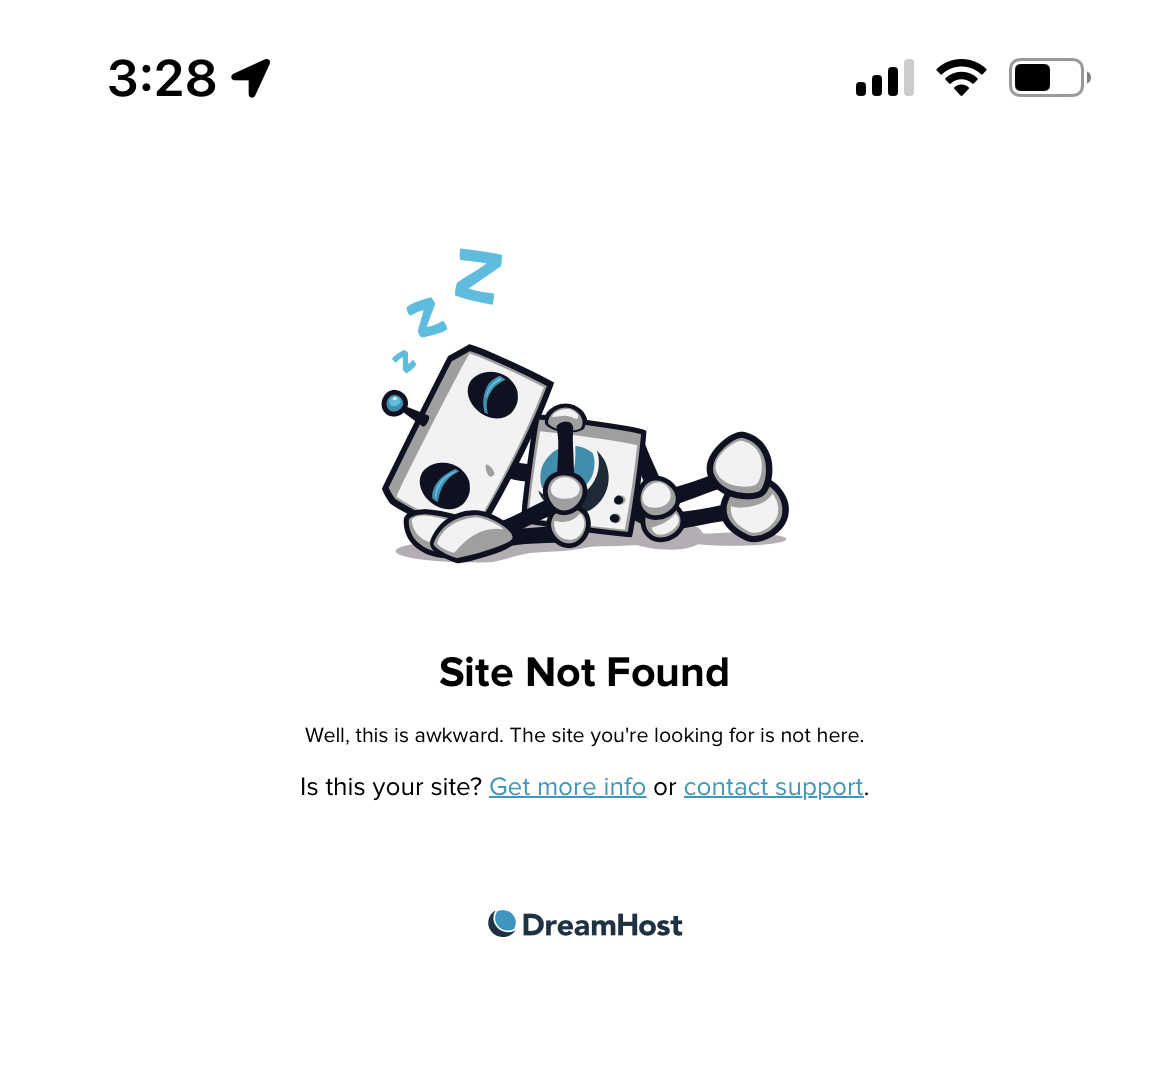
Task: Tap the sleeping robot illustration
Action: (585, 405)
